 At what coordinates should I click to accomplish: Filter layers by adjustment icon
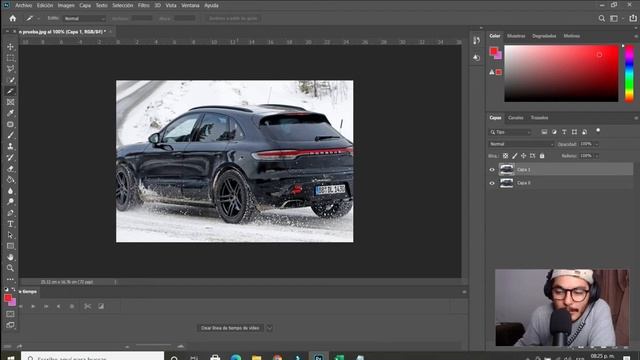point(554,132)
